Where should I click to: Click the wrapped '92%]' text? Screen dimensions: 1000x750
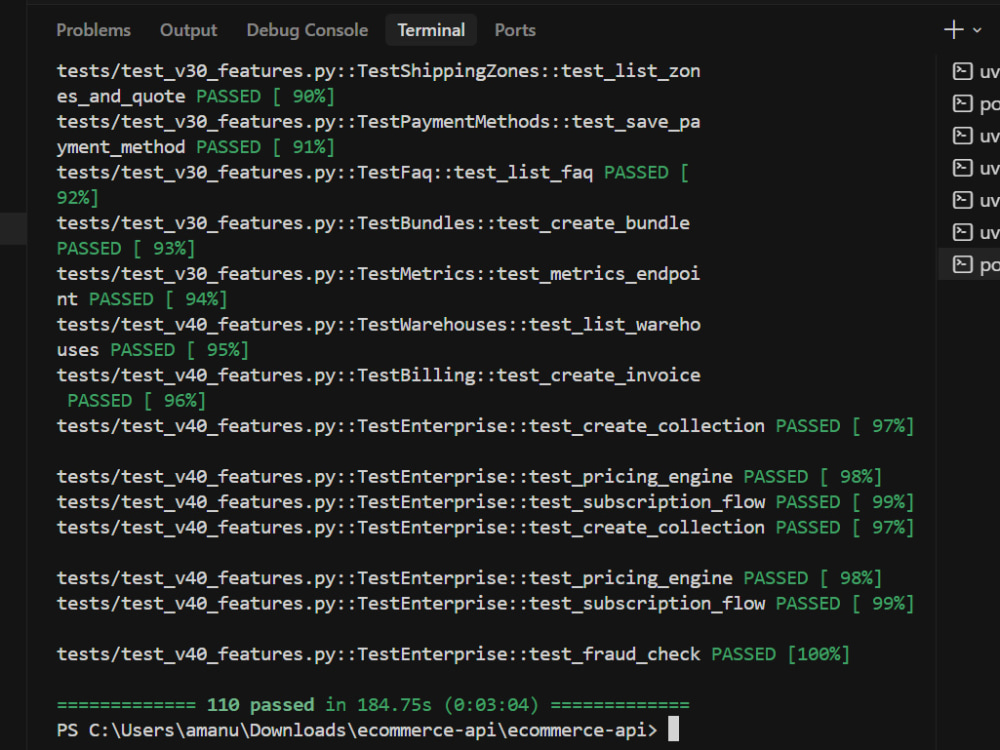[77, 198]
